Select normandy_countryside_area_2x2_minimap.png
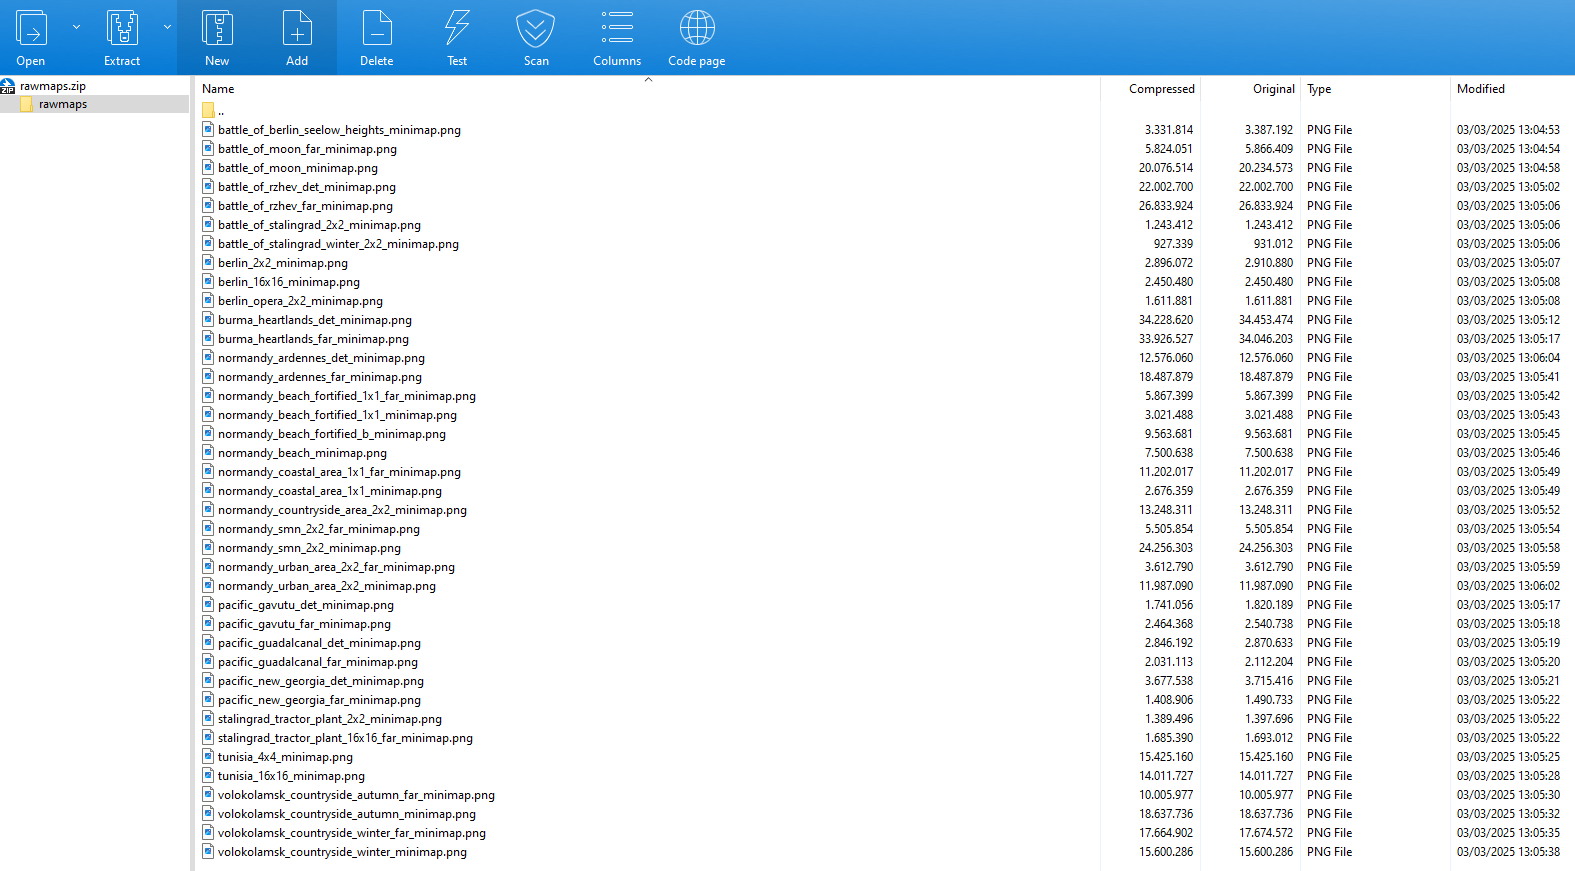Viewport: 1575px width, 871px height. click(x=342, y=510)
